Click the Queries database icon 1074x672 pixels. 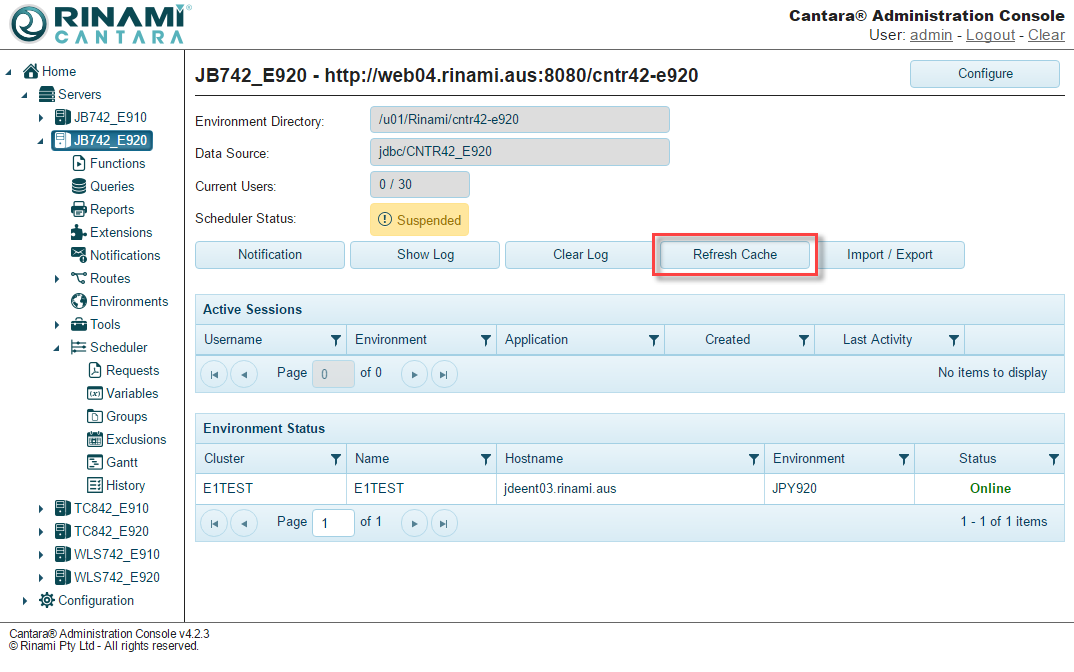point(79,186)
